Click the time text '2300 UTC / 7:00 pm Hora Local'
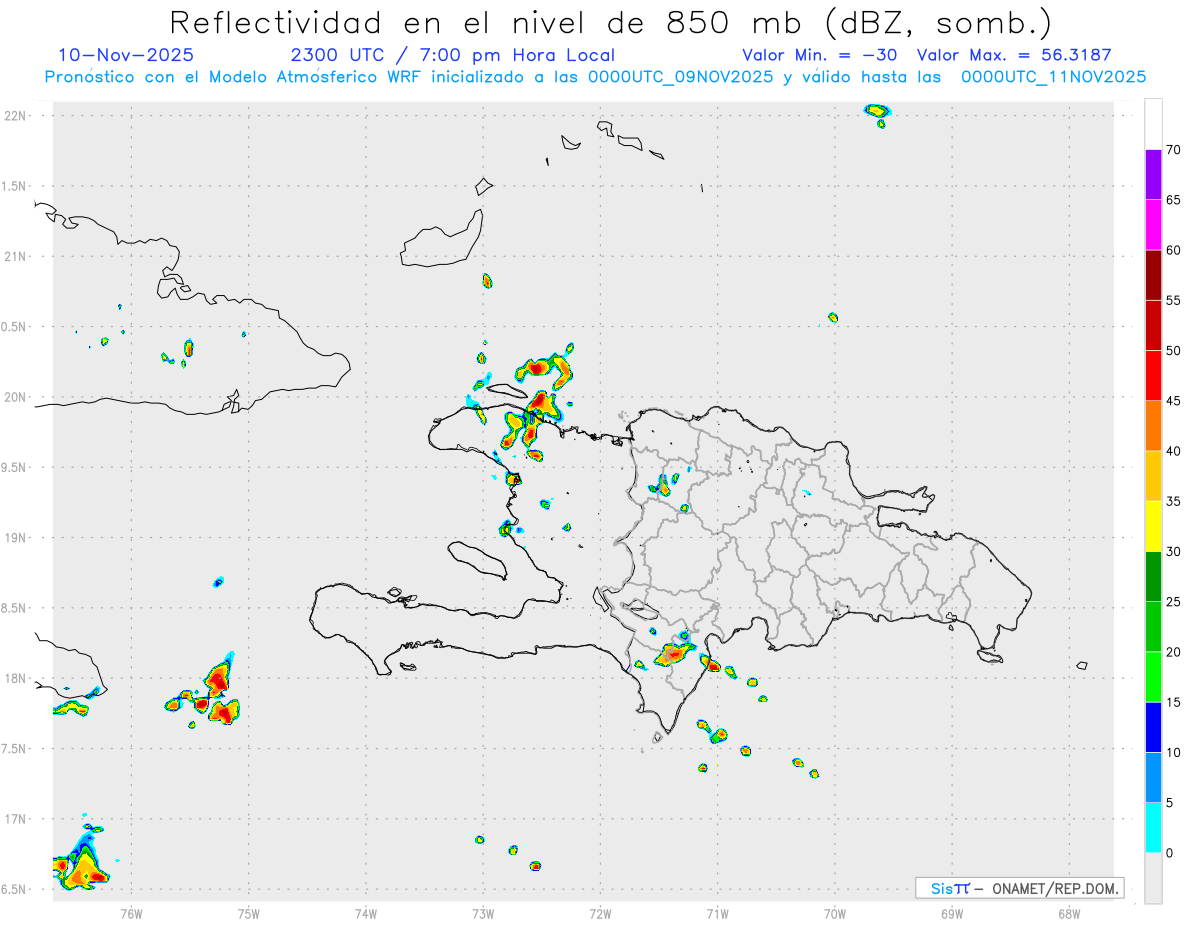Viewport: 1200px width, 927px height. [453, 55]
